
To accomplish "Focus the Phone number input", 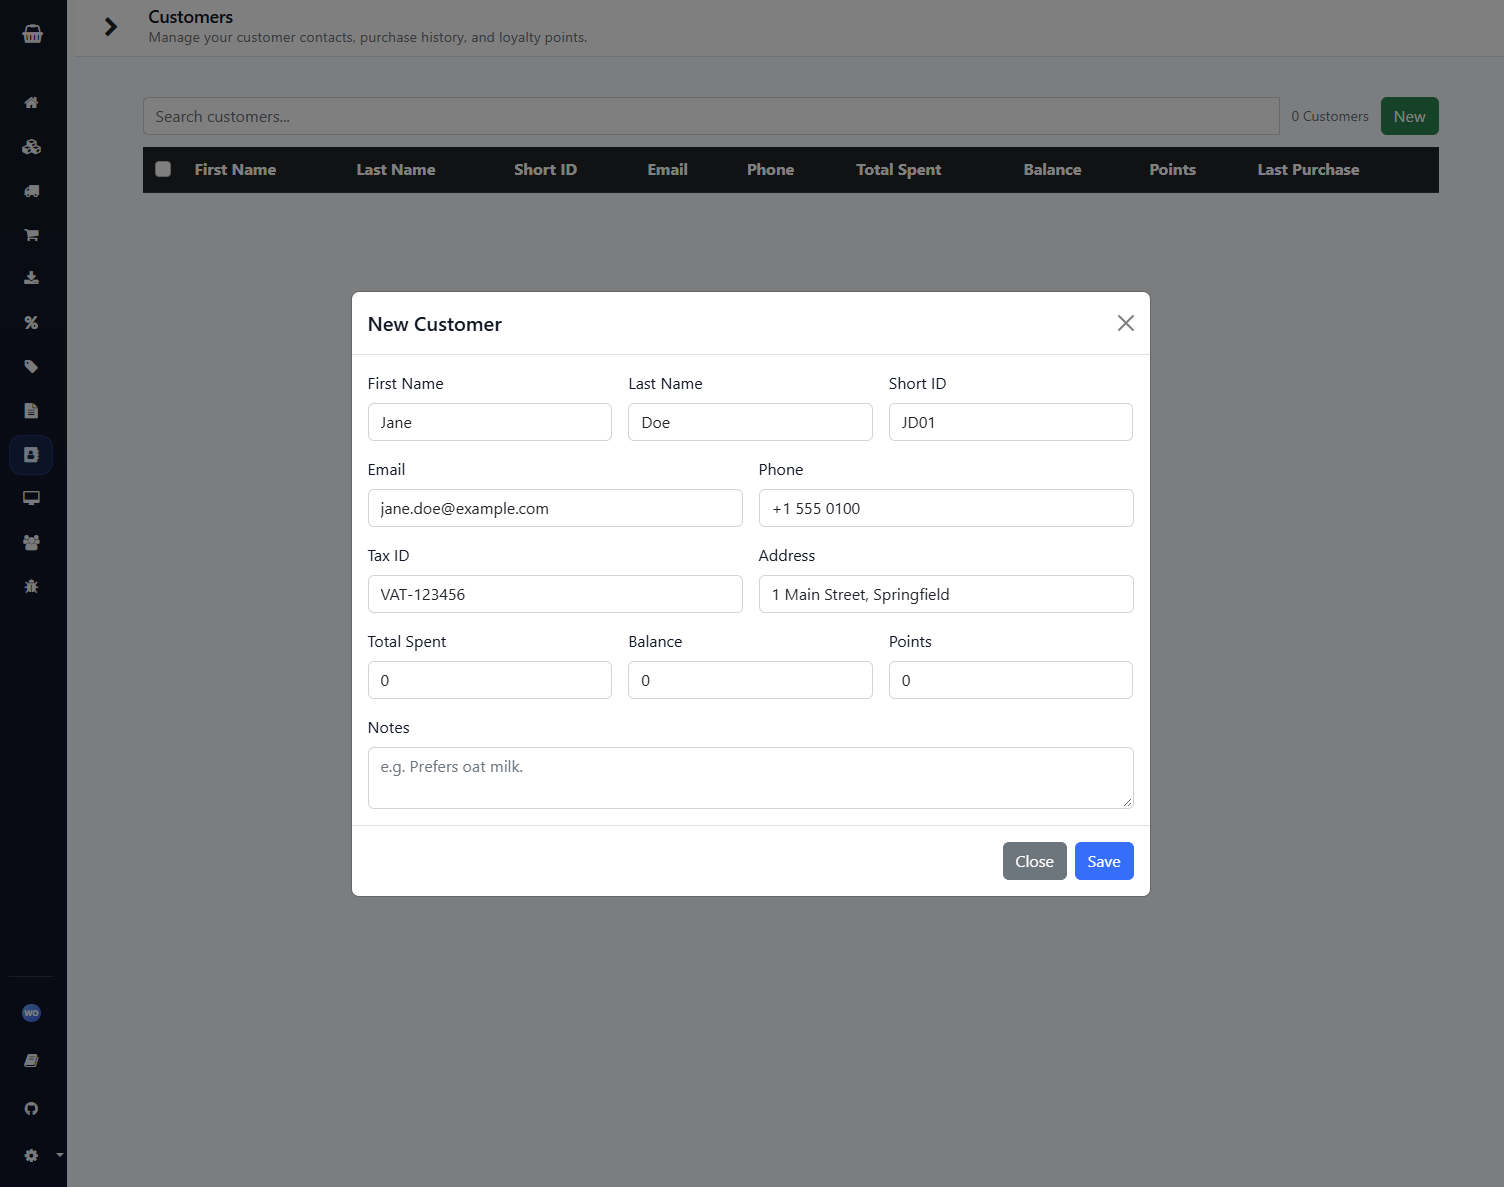I will pyautogui.click(x=946, y=508).
